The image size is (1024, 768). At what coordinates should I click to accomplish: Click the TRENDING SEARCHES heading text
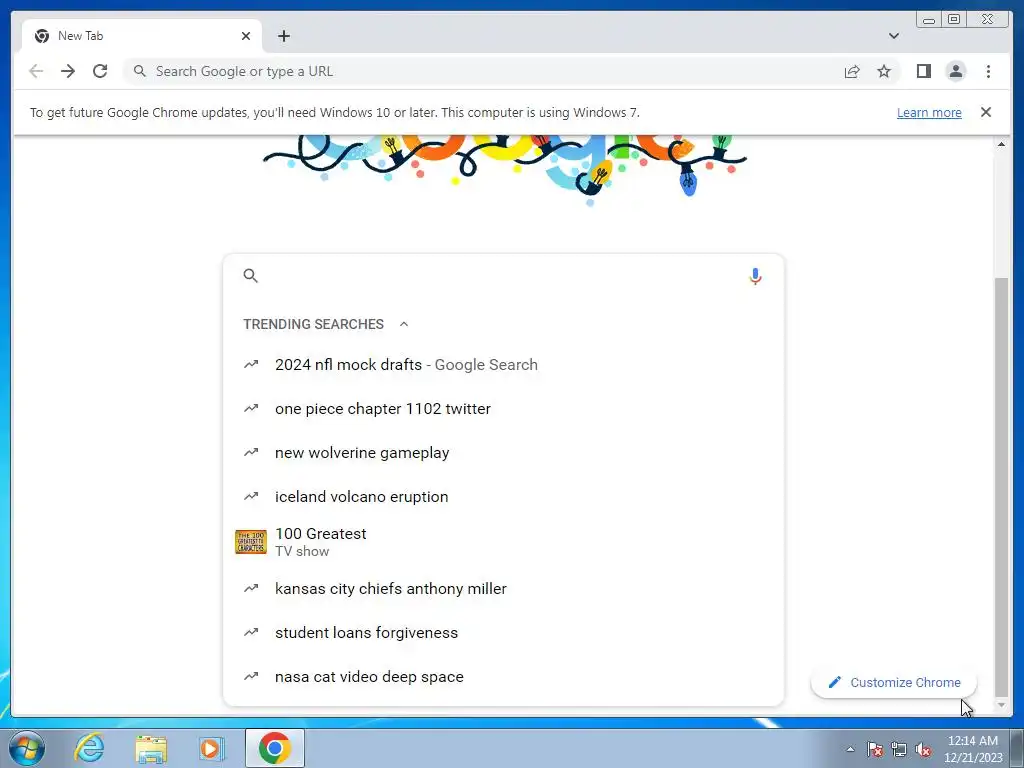[x=313, y=324]
